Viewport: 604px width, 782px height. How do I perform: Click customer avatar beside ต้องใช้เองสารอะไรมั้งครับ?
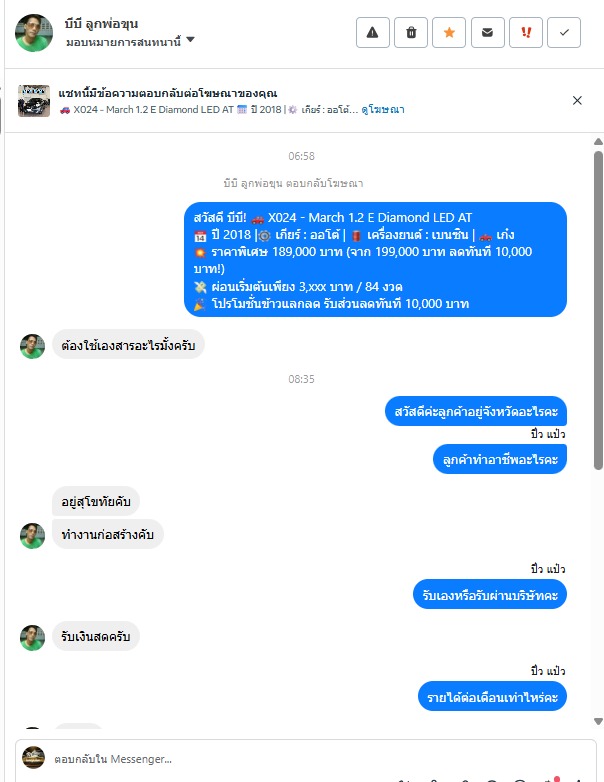(32, 347)
